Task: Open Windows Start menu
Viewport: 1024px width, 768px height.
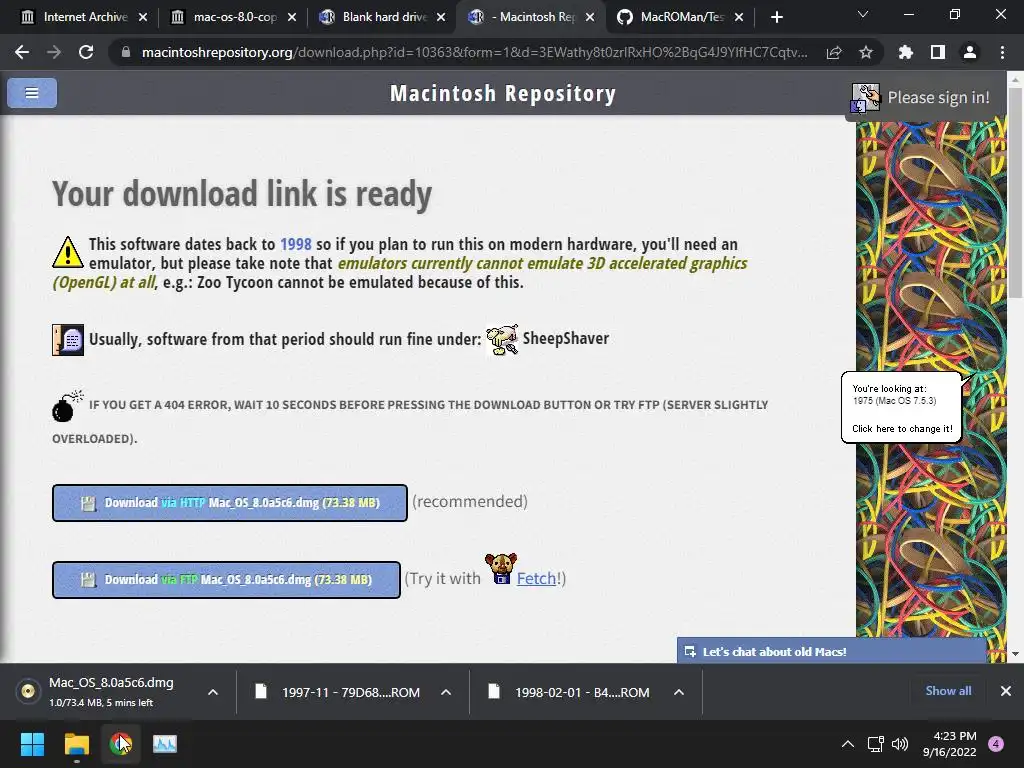Action: point(32,744)
